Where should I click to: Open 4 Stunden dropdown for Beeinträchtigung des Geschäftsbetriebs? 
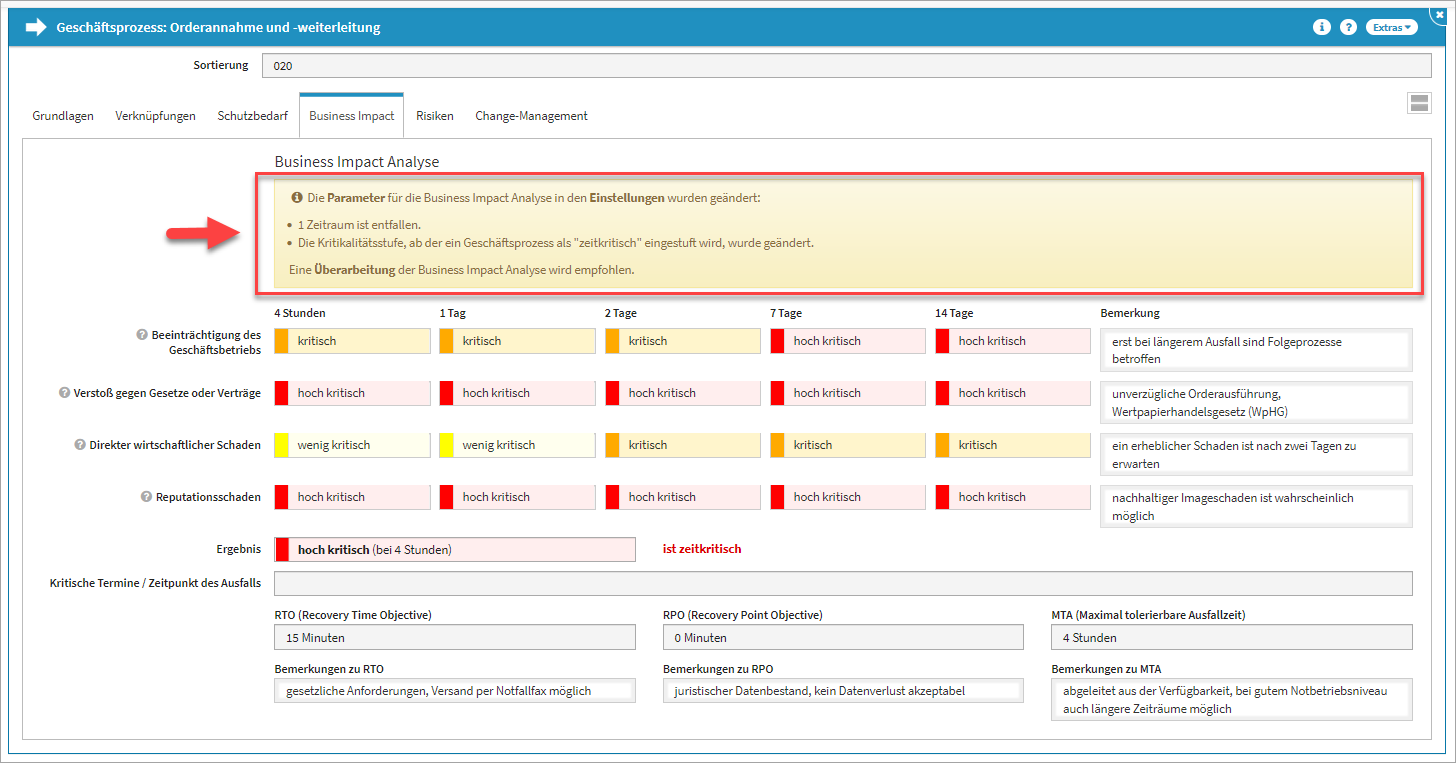(352, 341)
